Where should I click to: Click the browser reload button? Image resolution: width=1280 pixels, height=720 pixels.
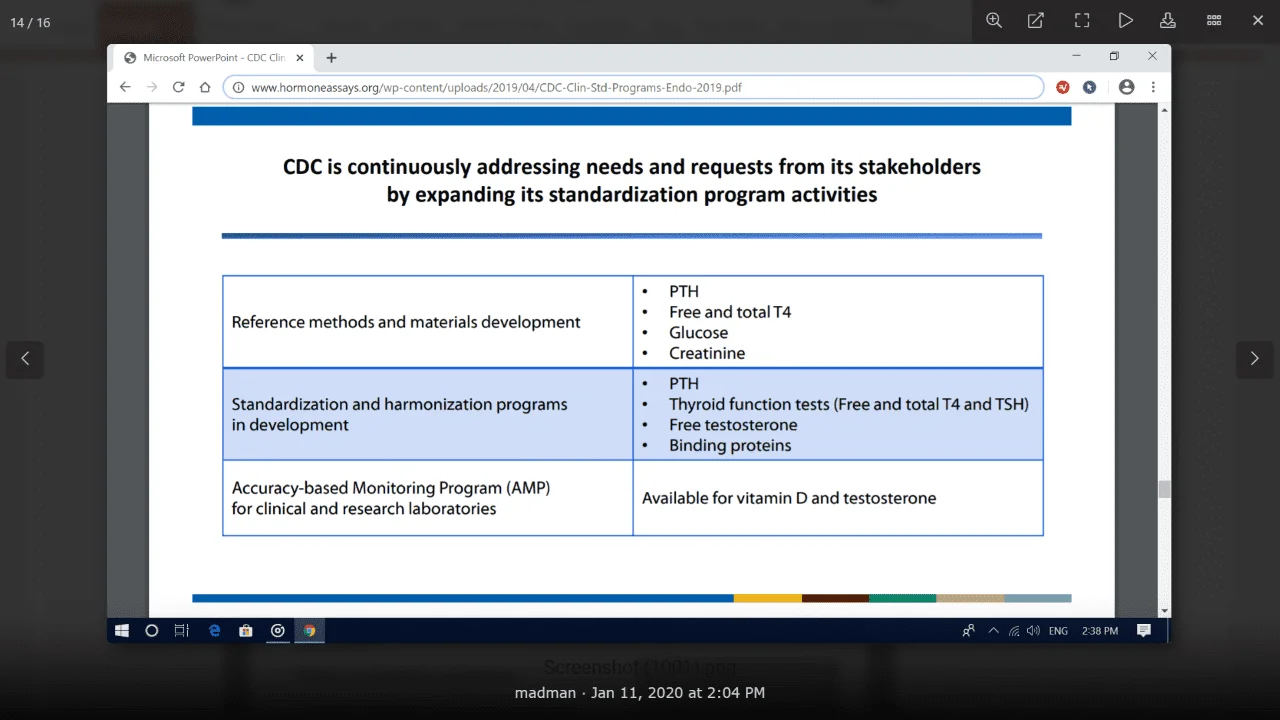178,87
